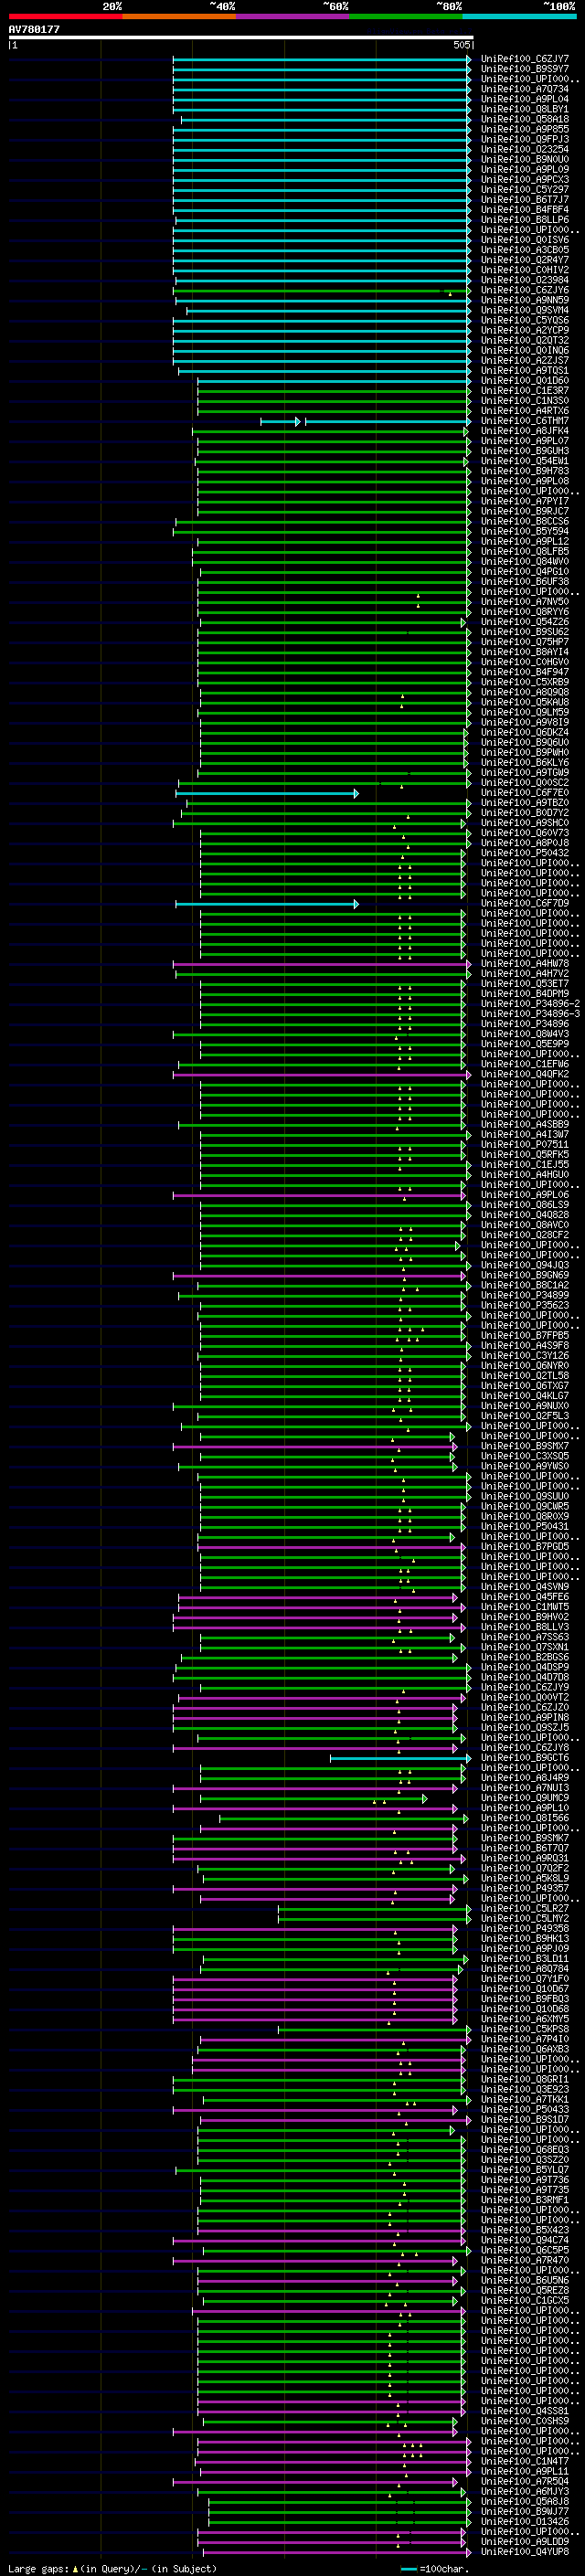The image size is (585, 2576).
Task: Select the label UniRef100_A7PY17
Action: (x=525, y=501)
